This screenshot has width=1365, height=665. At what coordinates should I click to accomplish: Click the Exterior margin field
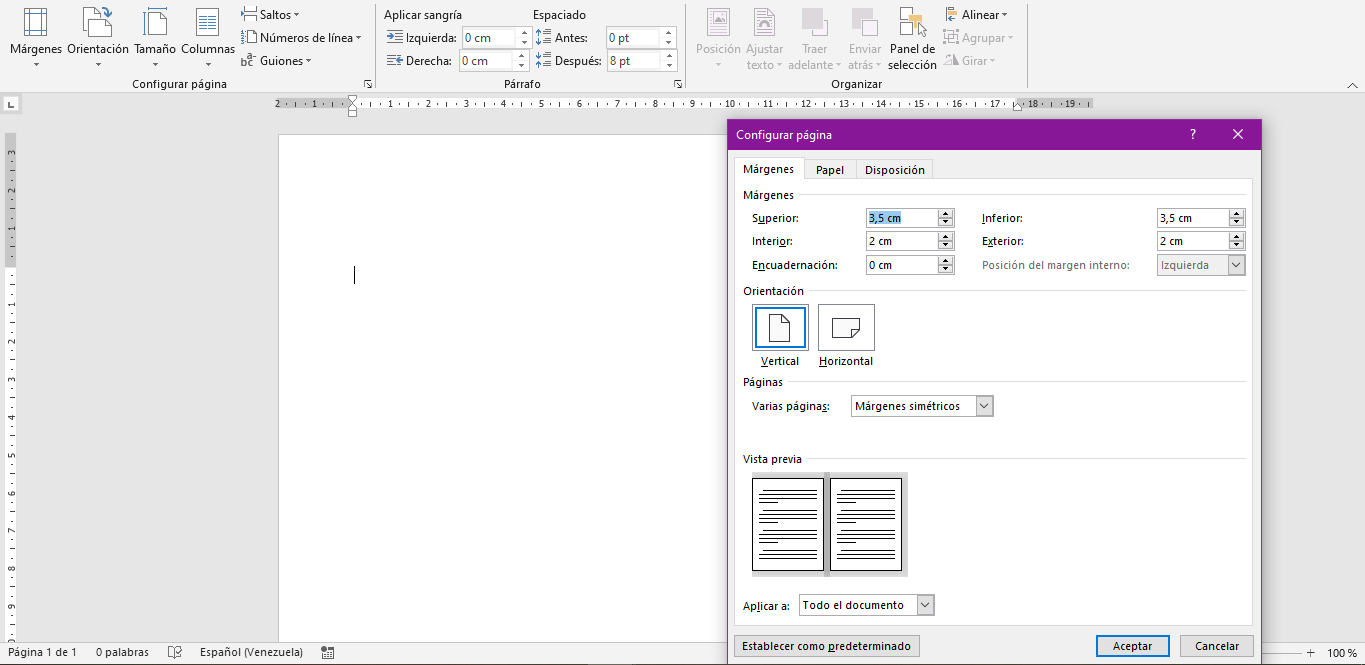tap(1193, 241)
